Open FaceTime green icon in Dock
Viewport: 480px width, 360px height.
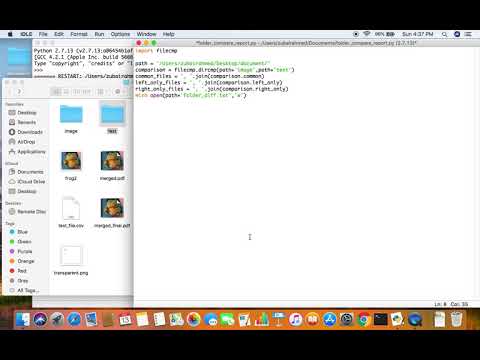228,319
